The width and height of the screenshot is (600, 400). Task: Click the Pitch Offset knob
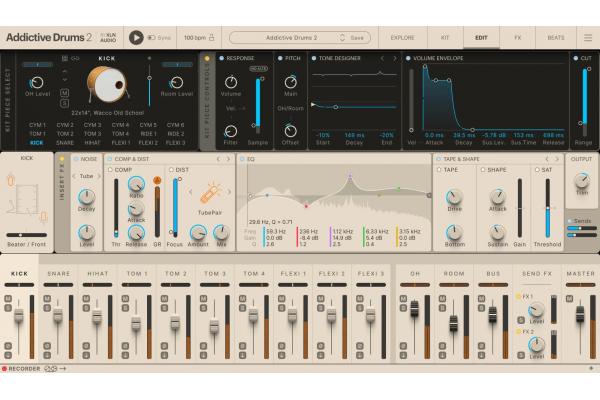[290, 131]
